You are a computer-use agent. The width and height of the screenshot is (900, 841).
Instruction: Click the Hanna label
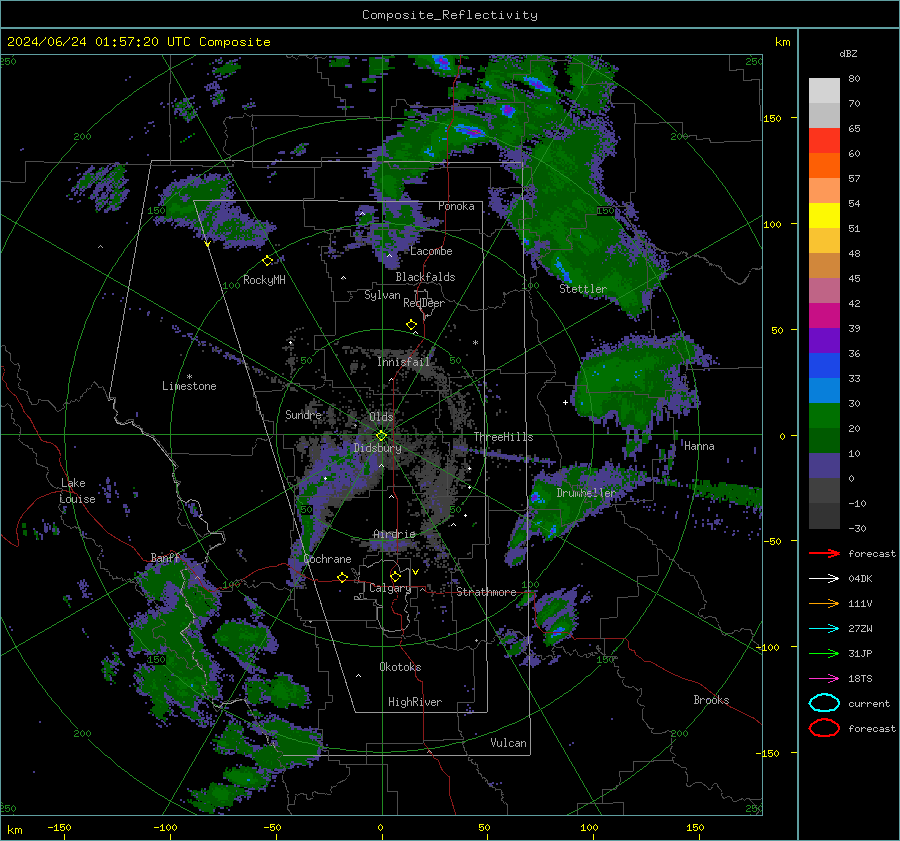pos(699,446)
